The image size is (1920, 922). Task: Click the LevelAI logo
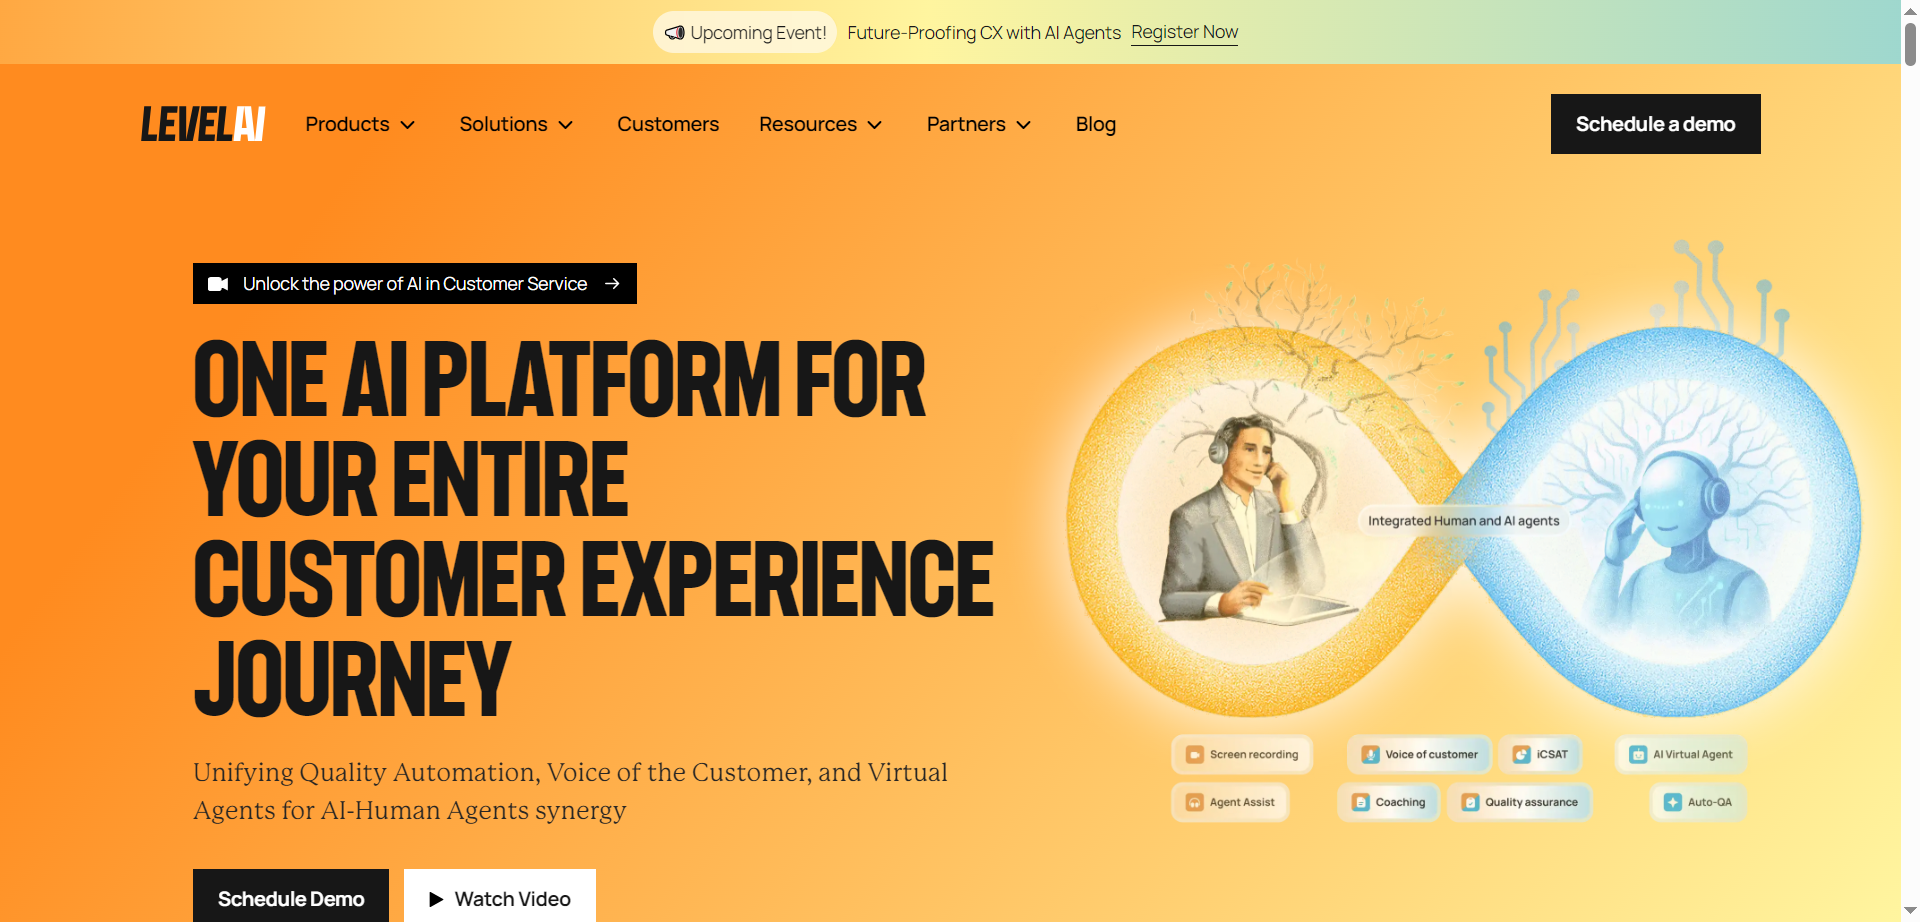203,124
